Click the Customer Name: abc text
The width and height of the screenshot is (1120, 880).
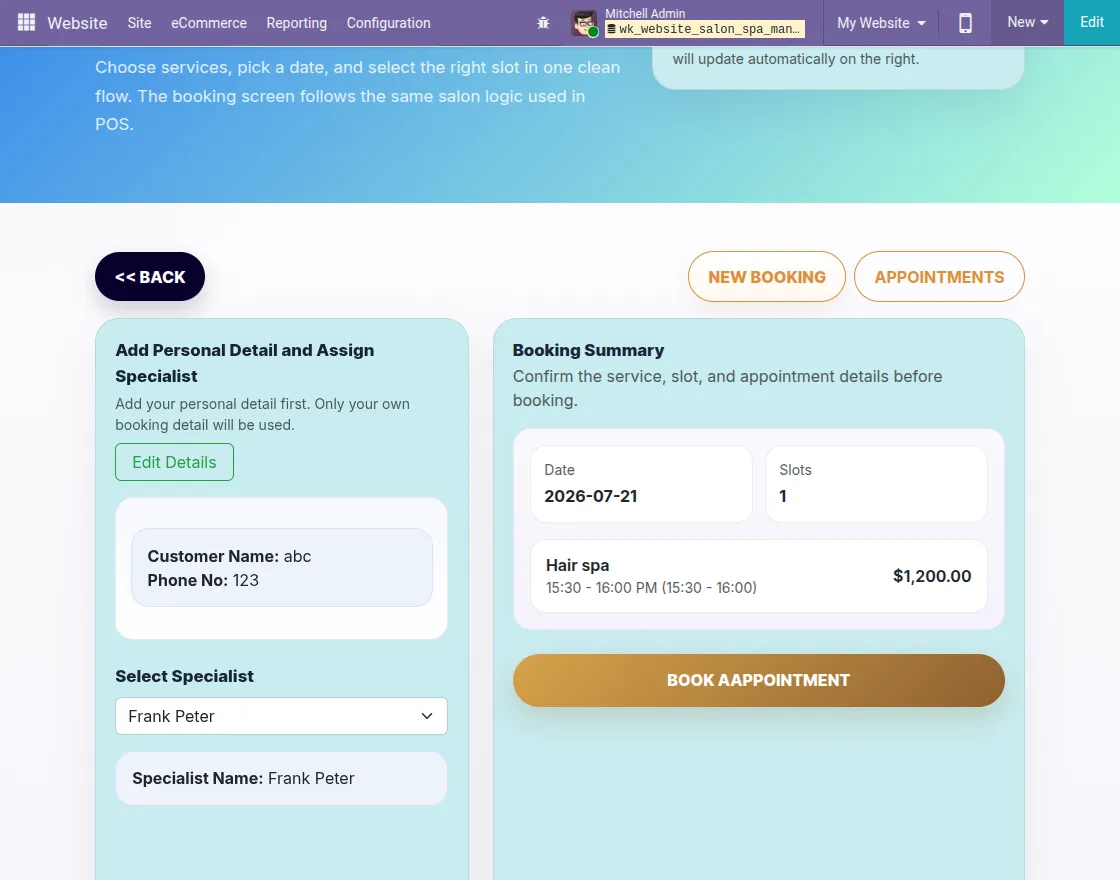click(x=229, y=556)
